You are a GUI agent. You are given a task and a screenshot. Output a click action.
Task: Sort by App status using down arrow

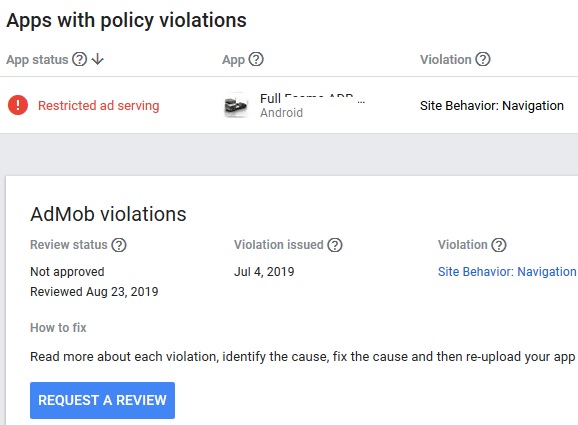[x=98, y=59]
